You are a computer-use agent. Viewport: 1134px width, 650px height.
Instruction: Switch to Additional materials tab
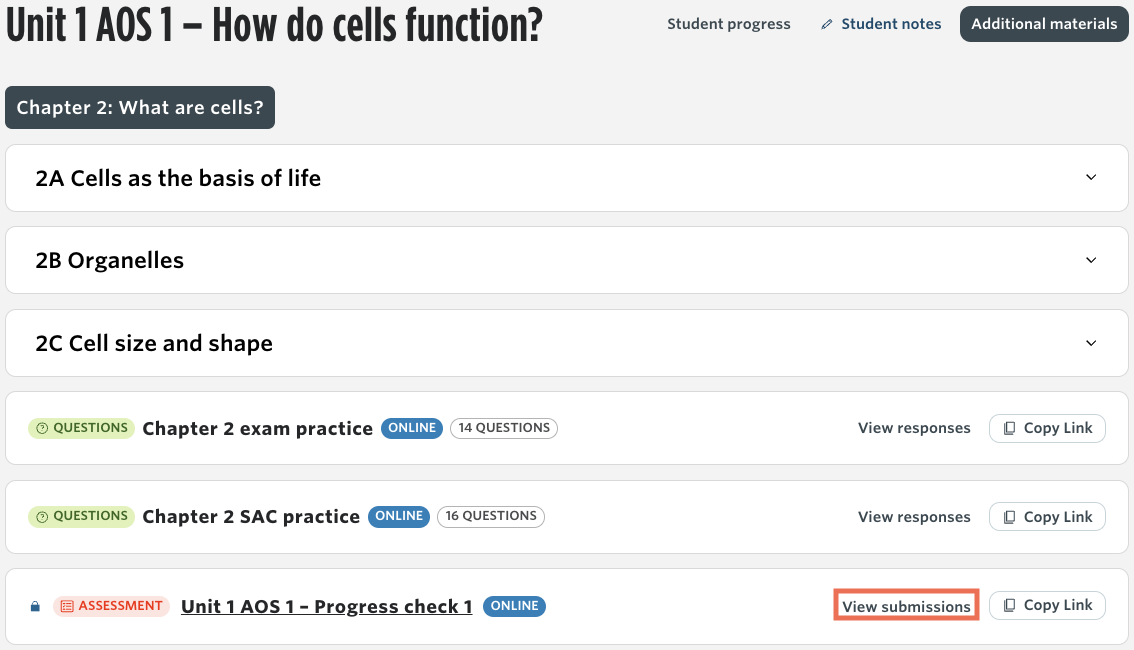(x=1044, y=24)
